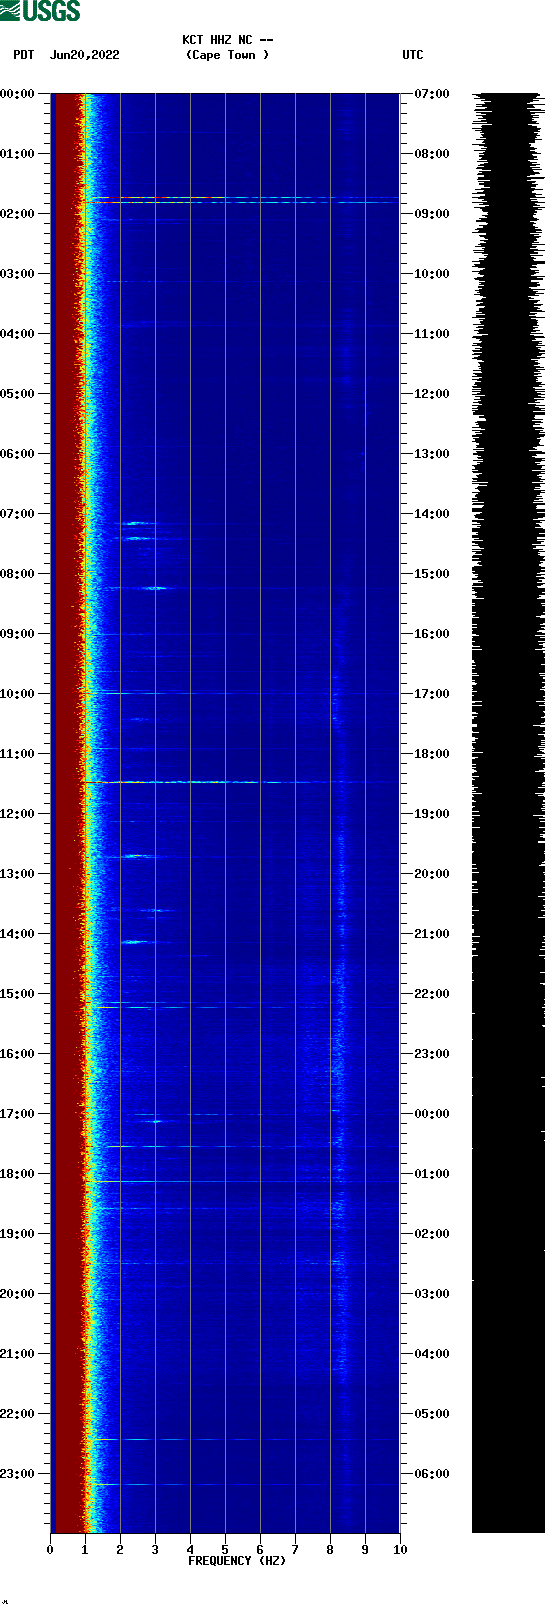Image resolution: width=552 pixels, height=1613 pixels.
Task: Click the PDT timezone label
Action: [x=23, y=55]
